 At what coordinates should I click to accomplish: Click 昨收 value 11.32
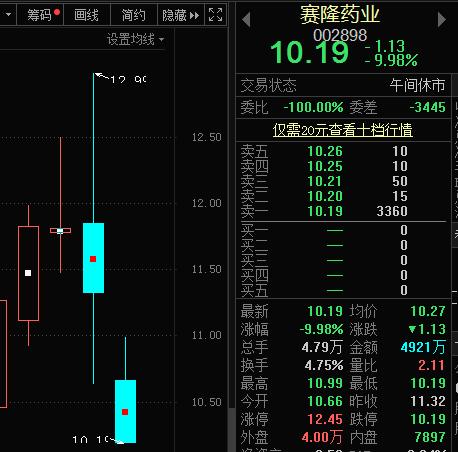(428, 401)
